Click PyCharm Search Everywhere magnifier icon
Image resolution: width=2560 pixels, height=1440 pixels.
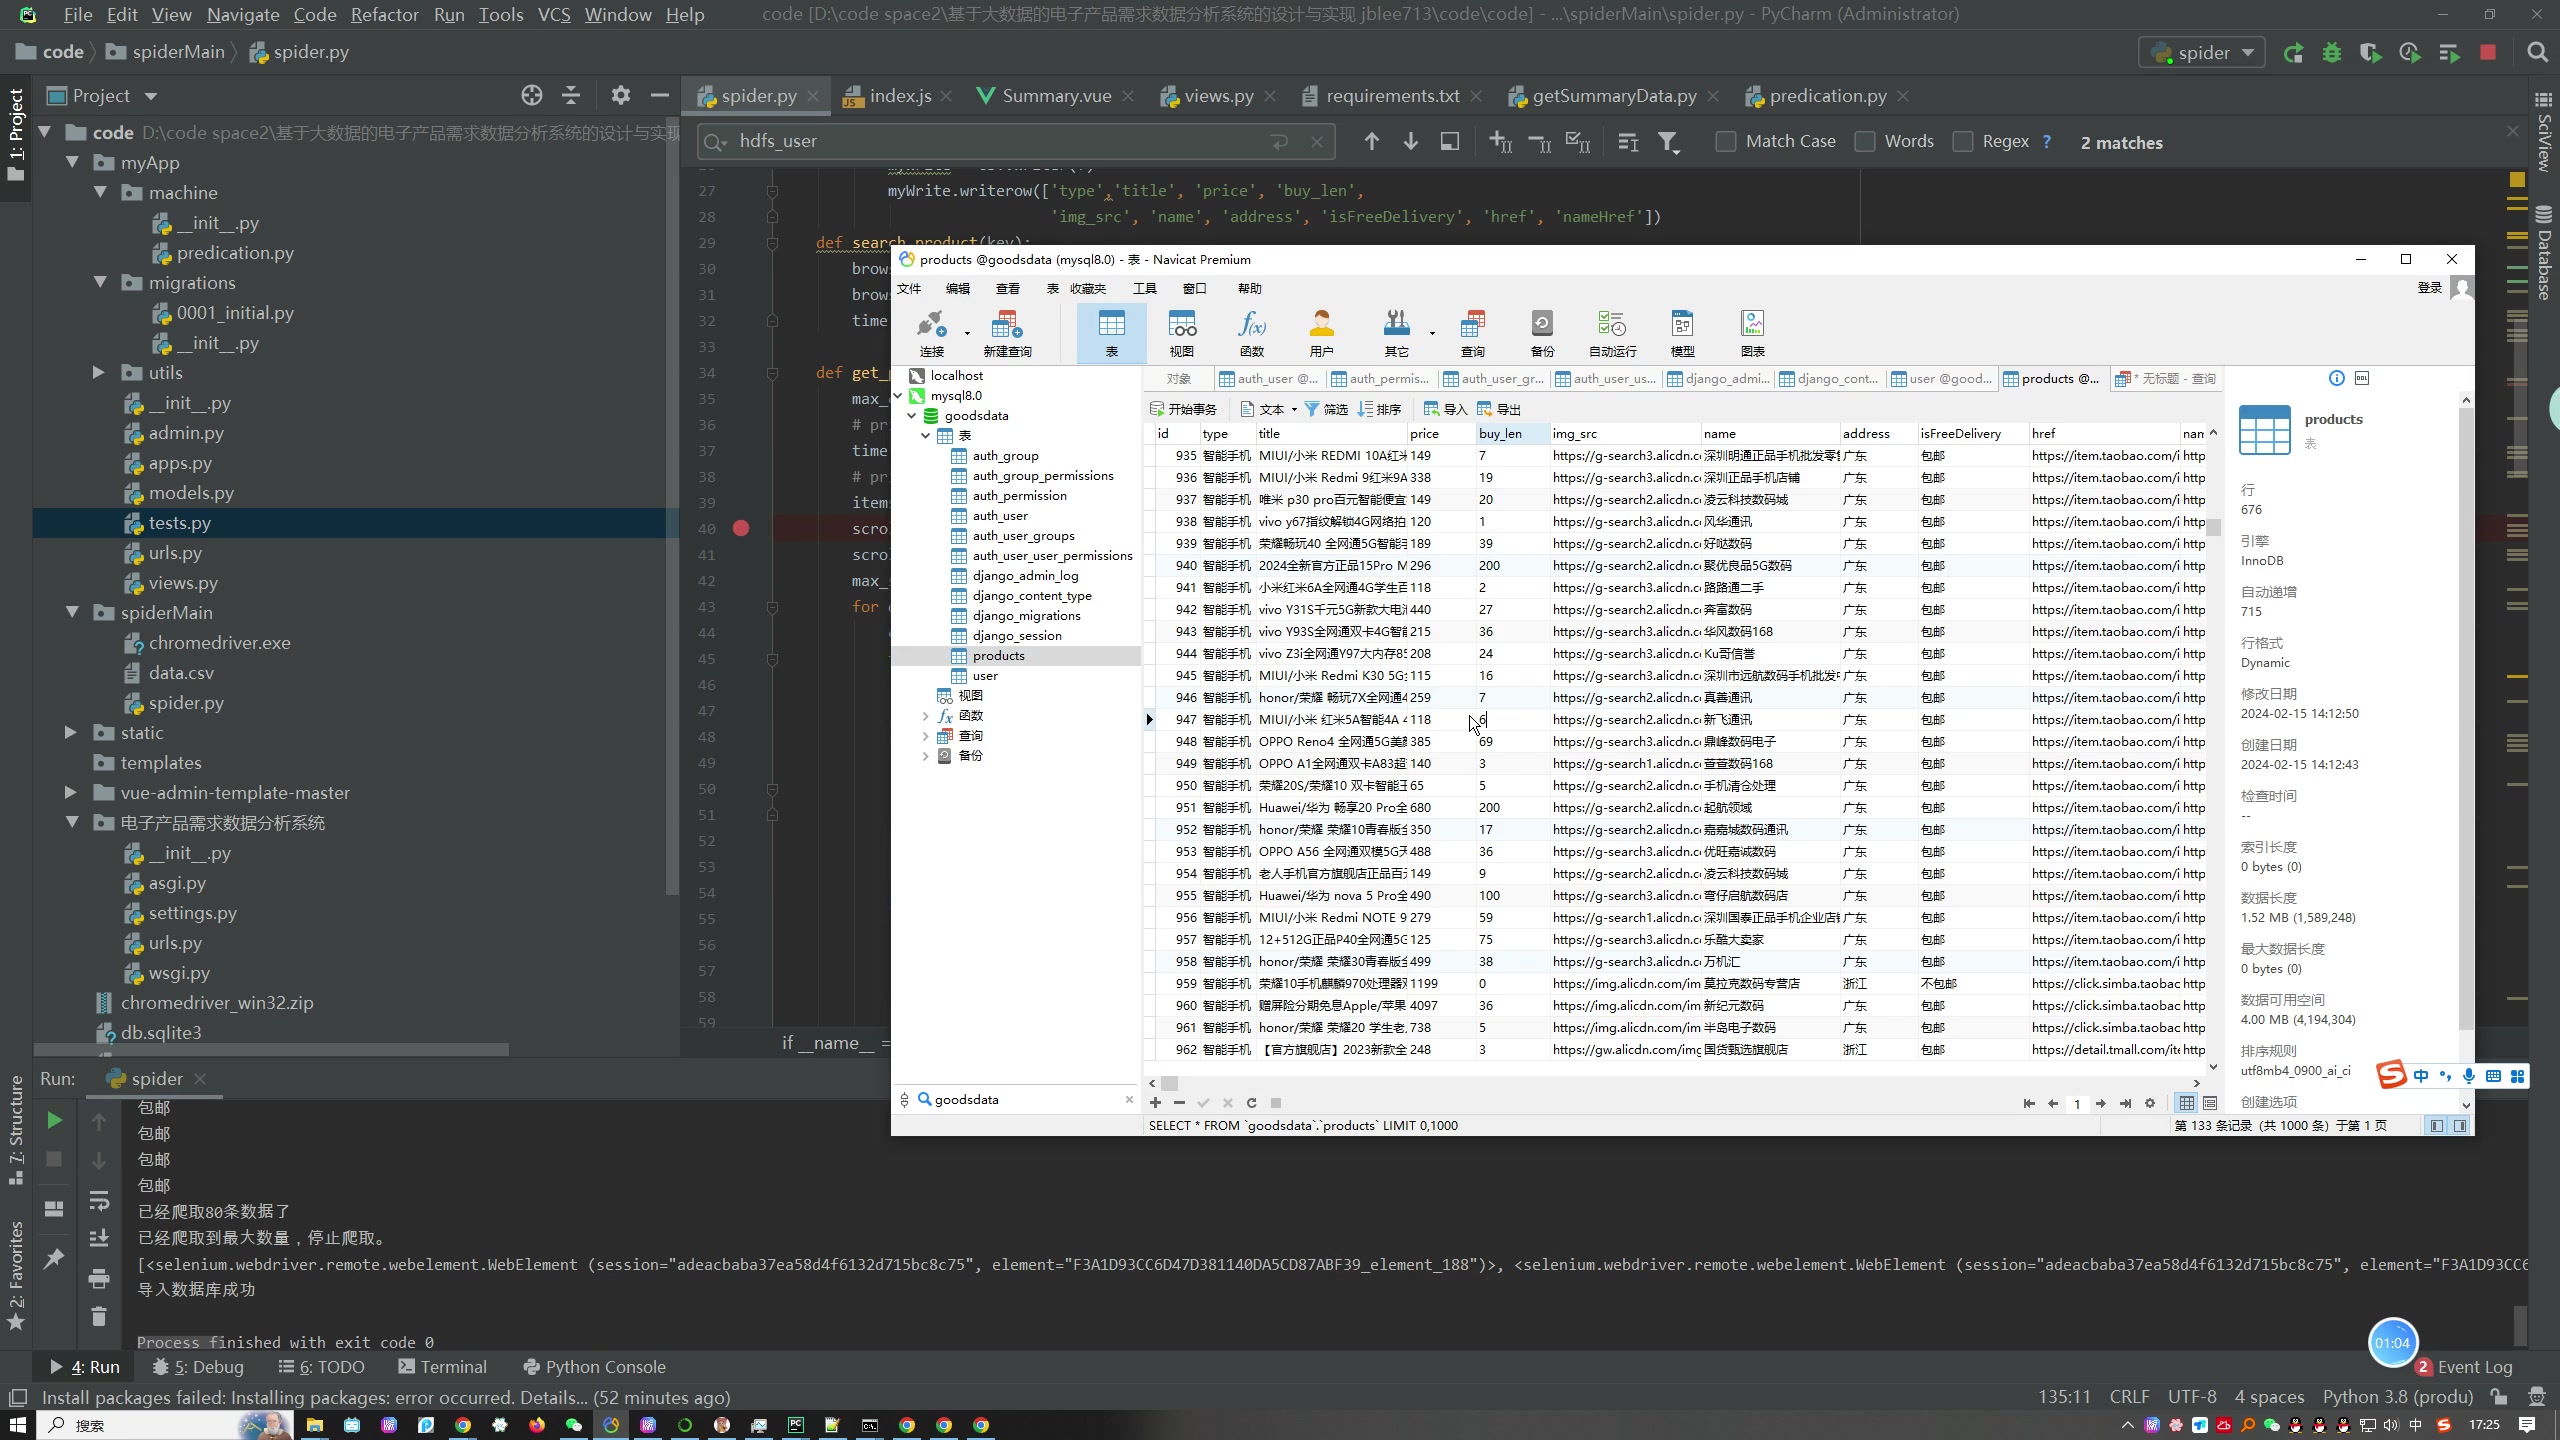(2537, 53)
